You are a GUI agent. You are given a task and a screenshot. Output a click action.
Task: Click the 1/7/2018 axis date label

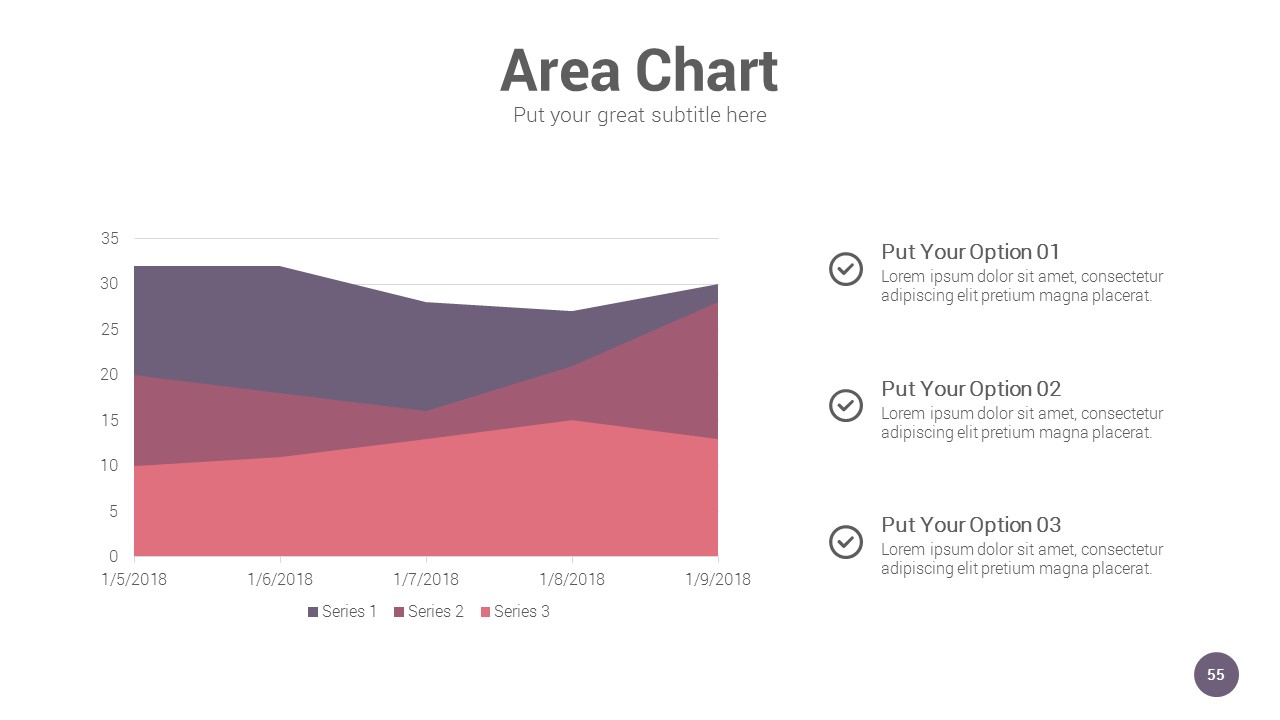[426, 579]
